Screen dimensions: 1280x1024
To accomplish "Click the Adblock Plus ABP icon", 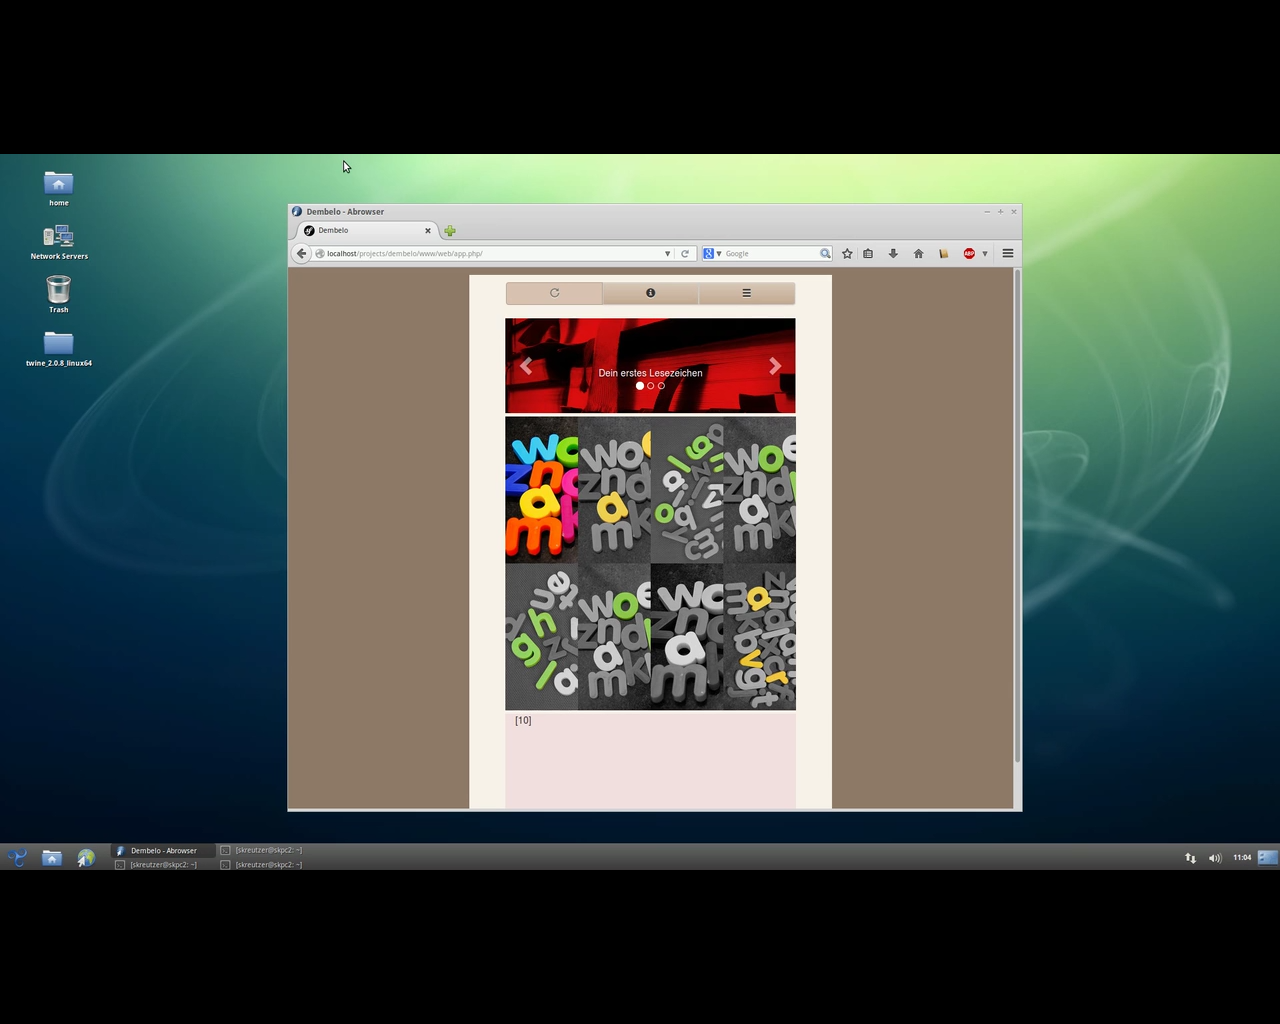I will (969, 254).
